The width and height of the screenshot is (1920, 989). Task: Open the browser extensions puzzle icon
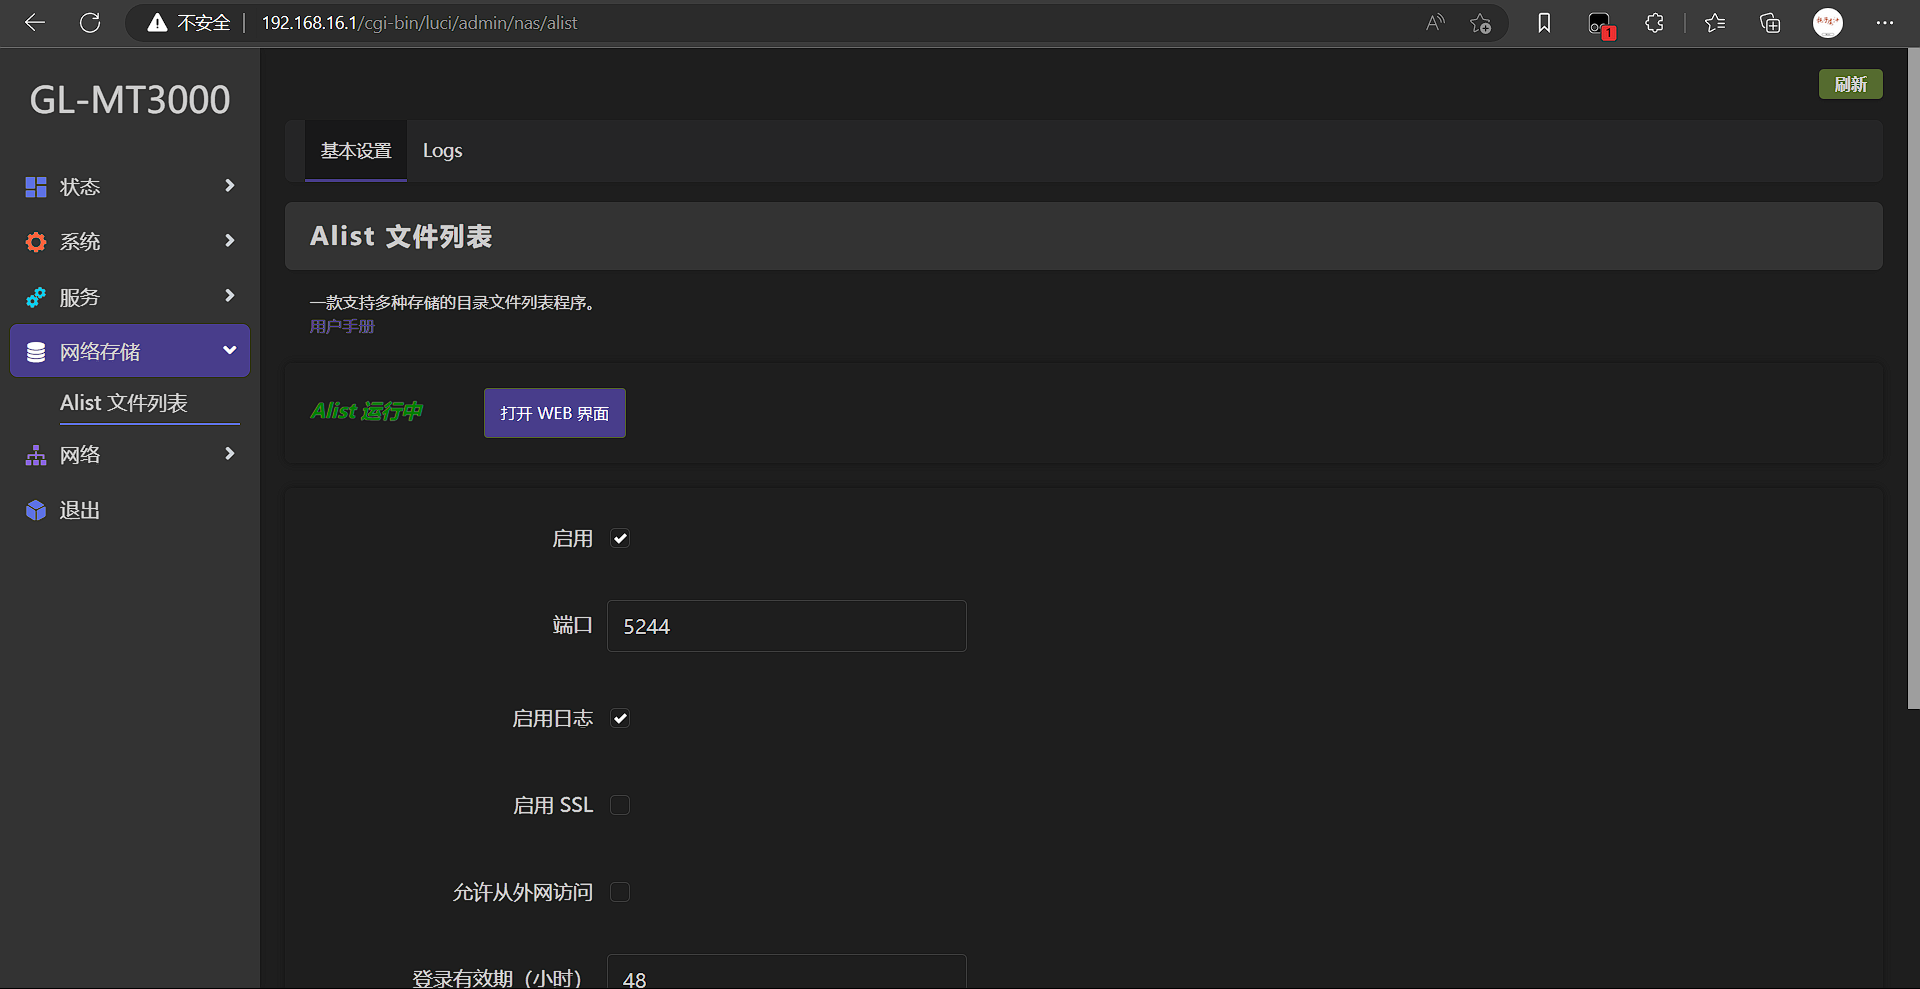(x=1654, y=23)
